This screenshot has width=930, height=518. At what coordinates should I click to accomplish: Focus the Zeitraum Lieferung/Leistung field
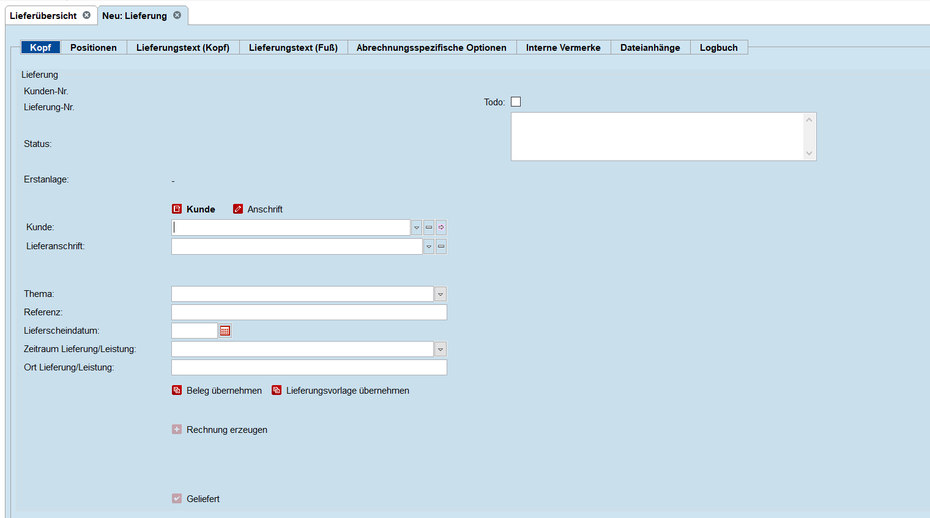click(x=302, y=349)
